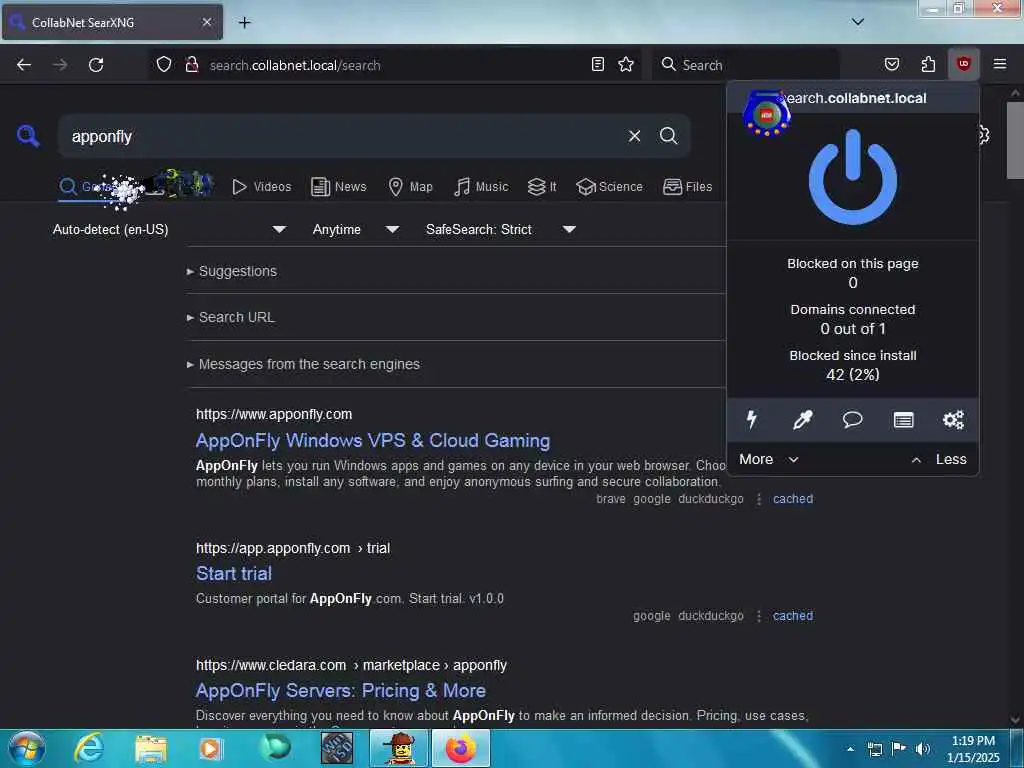Open Windows Start menu orb
This screenshot has width=1024, height=768.
click(26, 748)
